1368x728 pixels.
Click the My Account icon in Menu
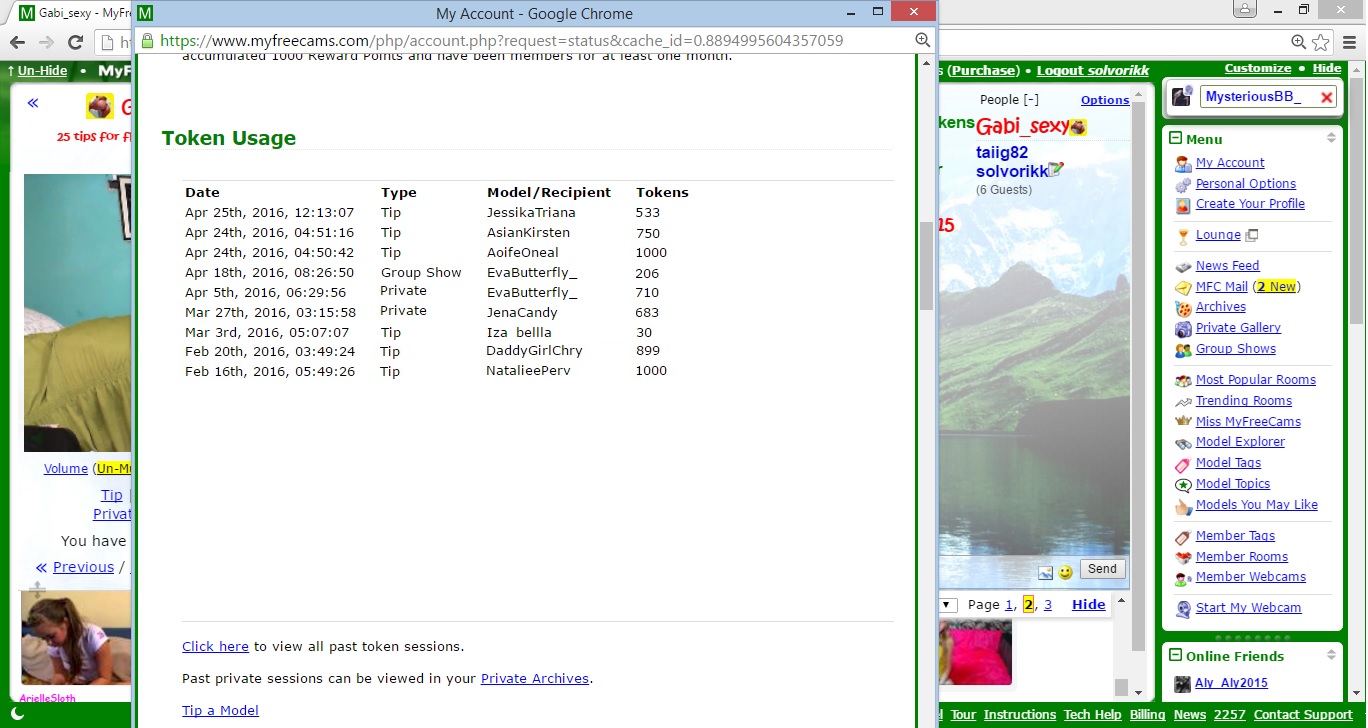pos(1183,163)
